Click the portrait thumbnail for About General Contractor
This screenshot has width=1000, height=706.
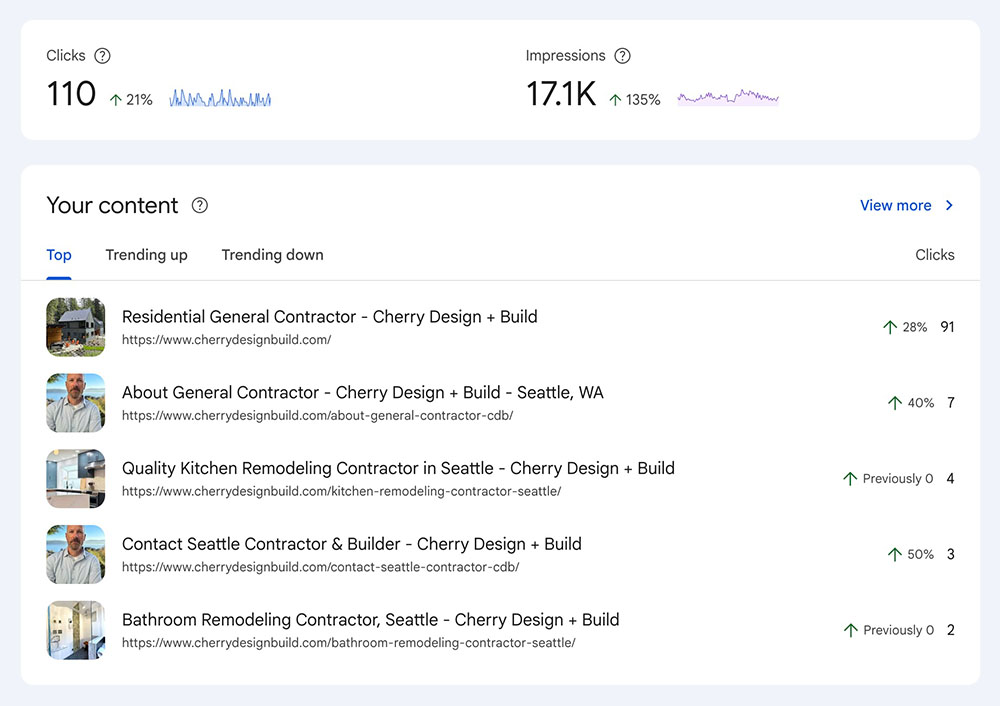(76, 403)
